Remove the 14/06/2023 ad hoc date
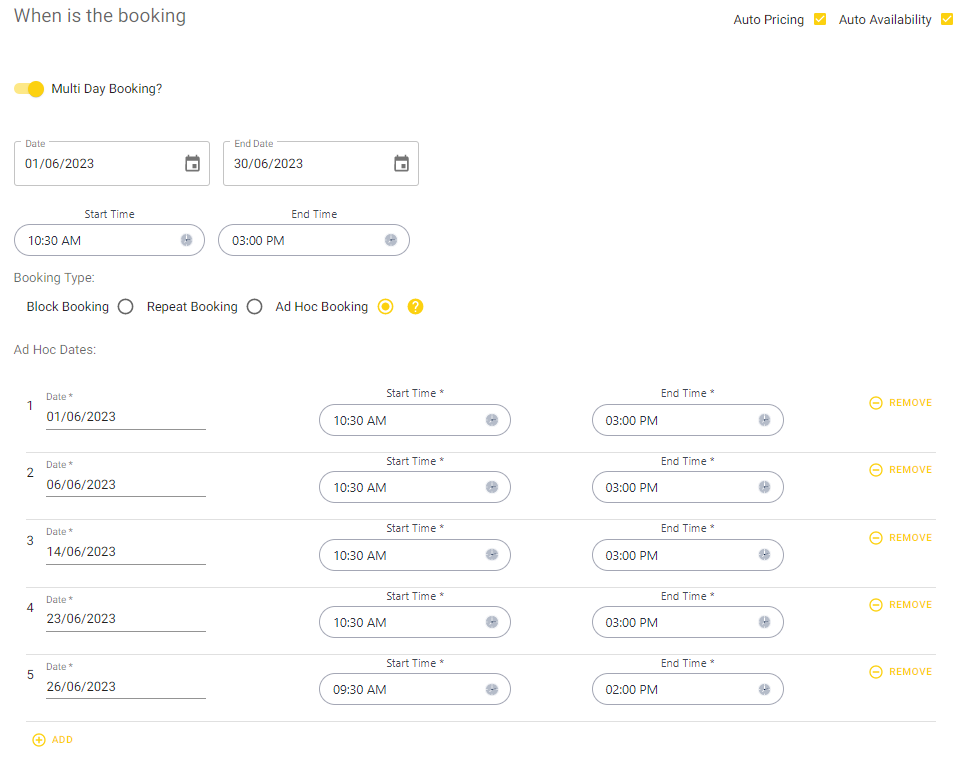961x772 pixels. 900,537
